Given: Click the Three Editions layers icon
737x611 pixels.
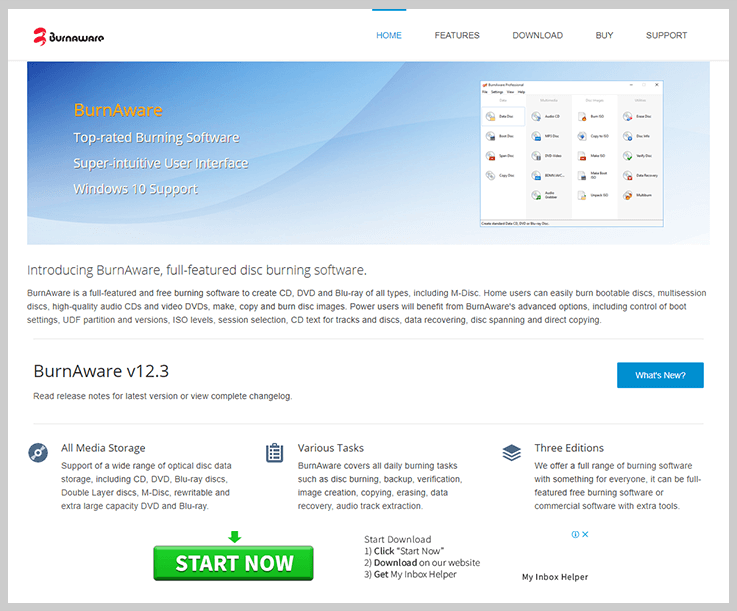Looking at the screenshot, I should point(511,453).
